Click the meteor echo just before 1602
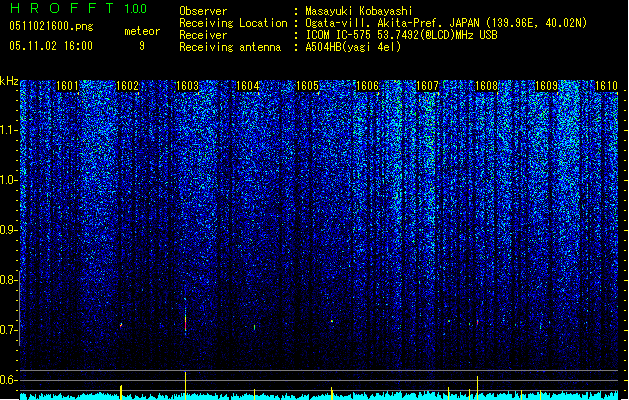This screenshot has height=400, width=629. tap(121, 325)
